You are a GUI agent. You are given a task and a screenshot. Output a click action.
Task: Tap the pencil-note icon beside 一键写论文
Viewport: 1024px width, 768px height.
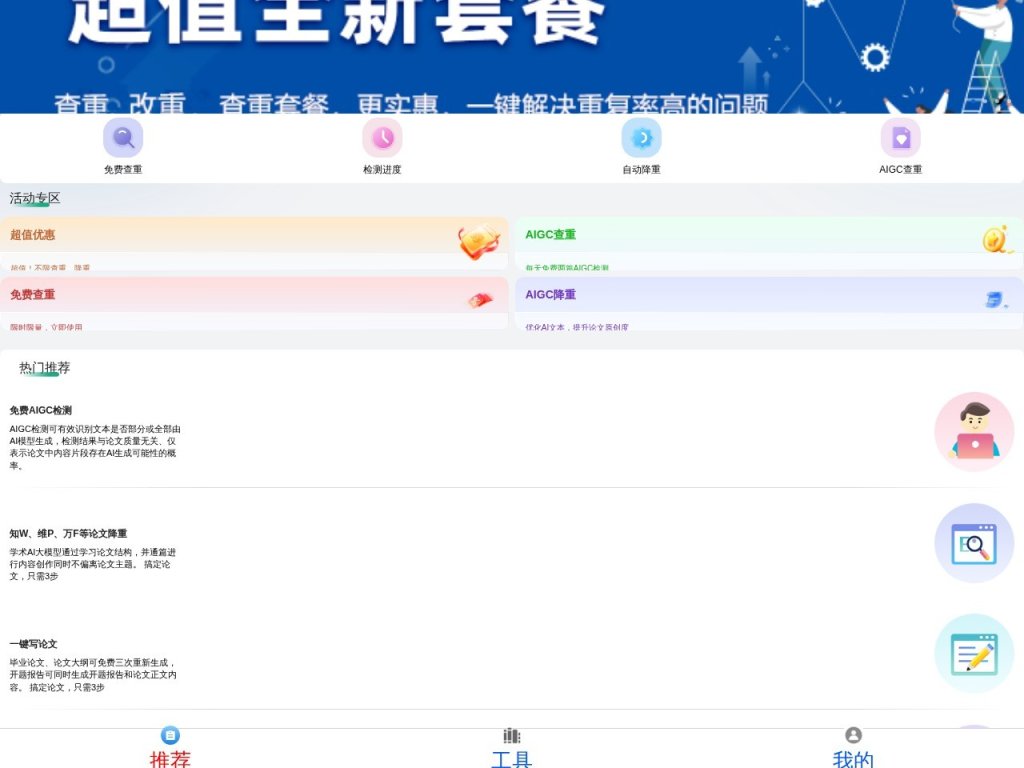tap(974, 655)
